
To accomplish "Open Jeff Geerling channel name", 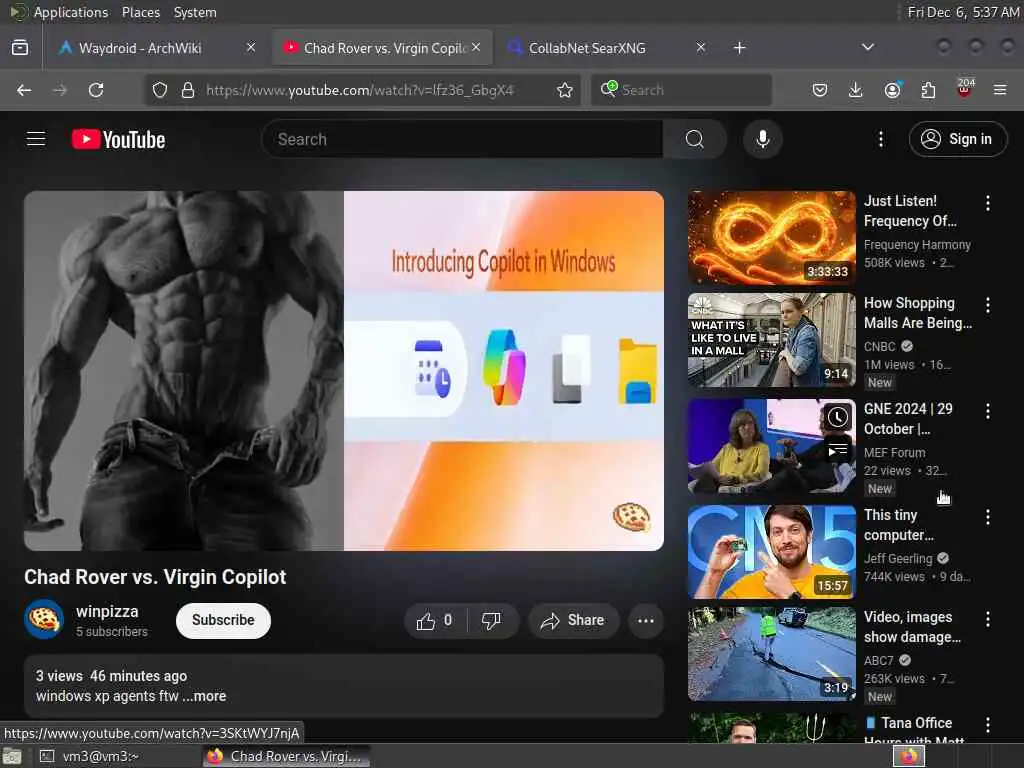I will 898,558.
